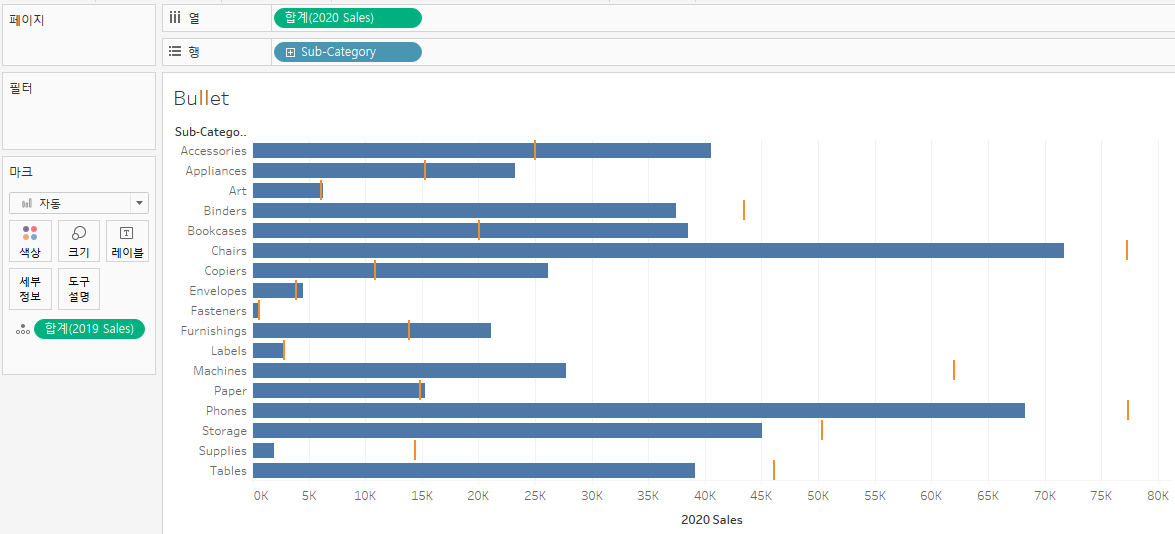Image resolution: width=1175 pixels, height=534 pixels.
Task: Open the Size (크기) marks card
Action: (79, 241)
